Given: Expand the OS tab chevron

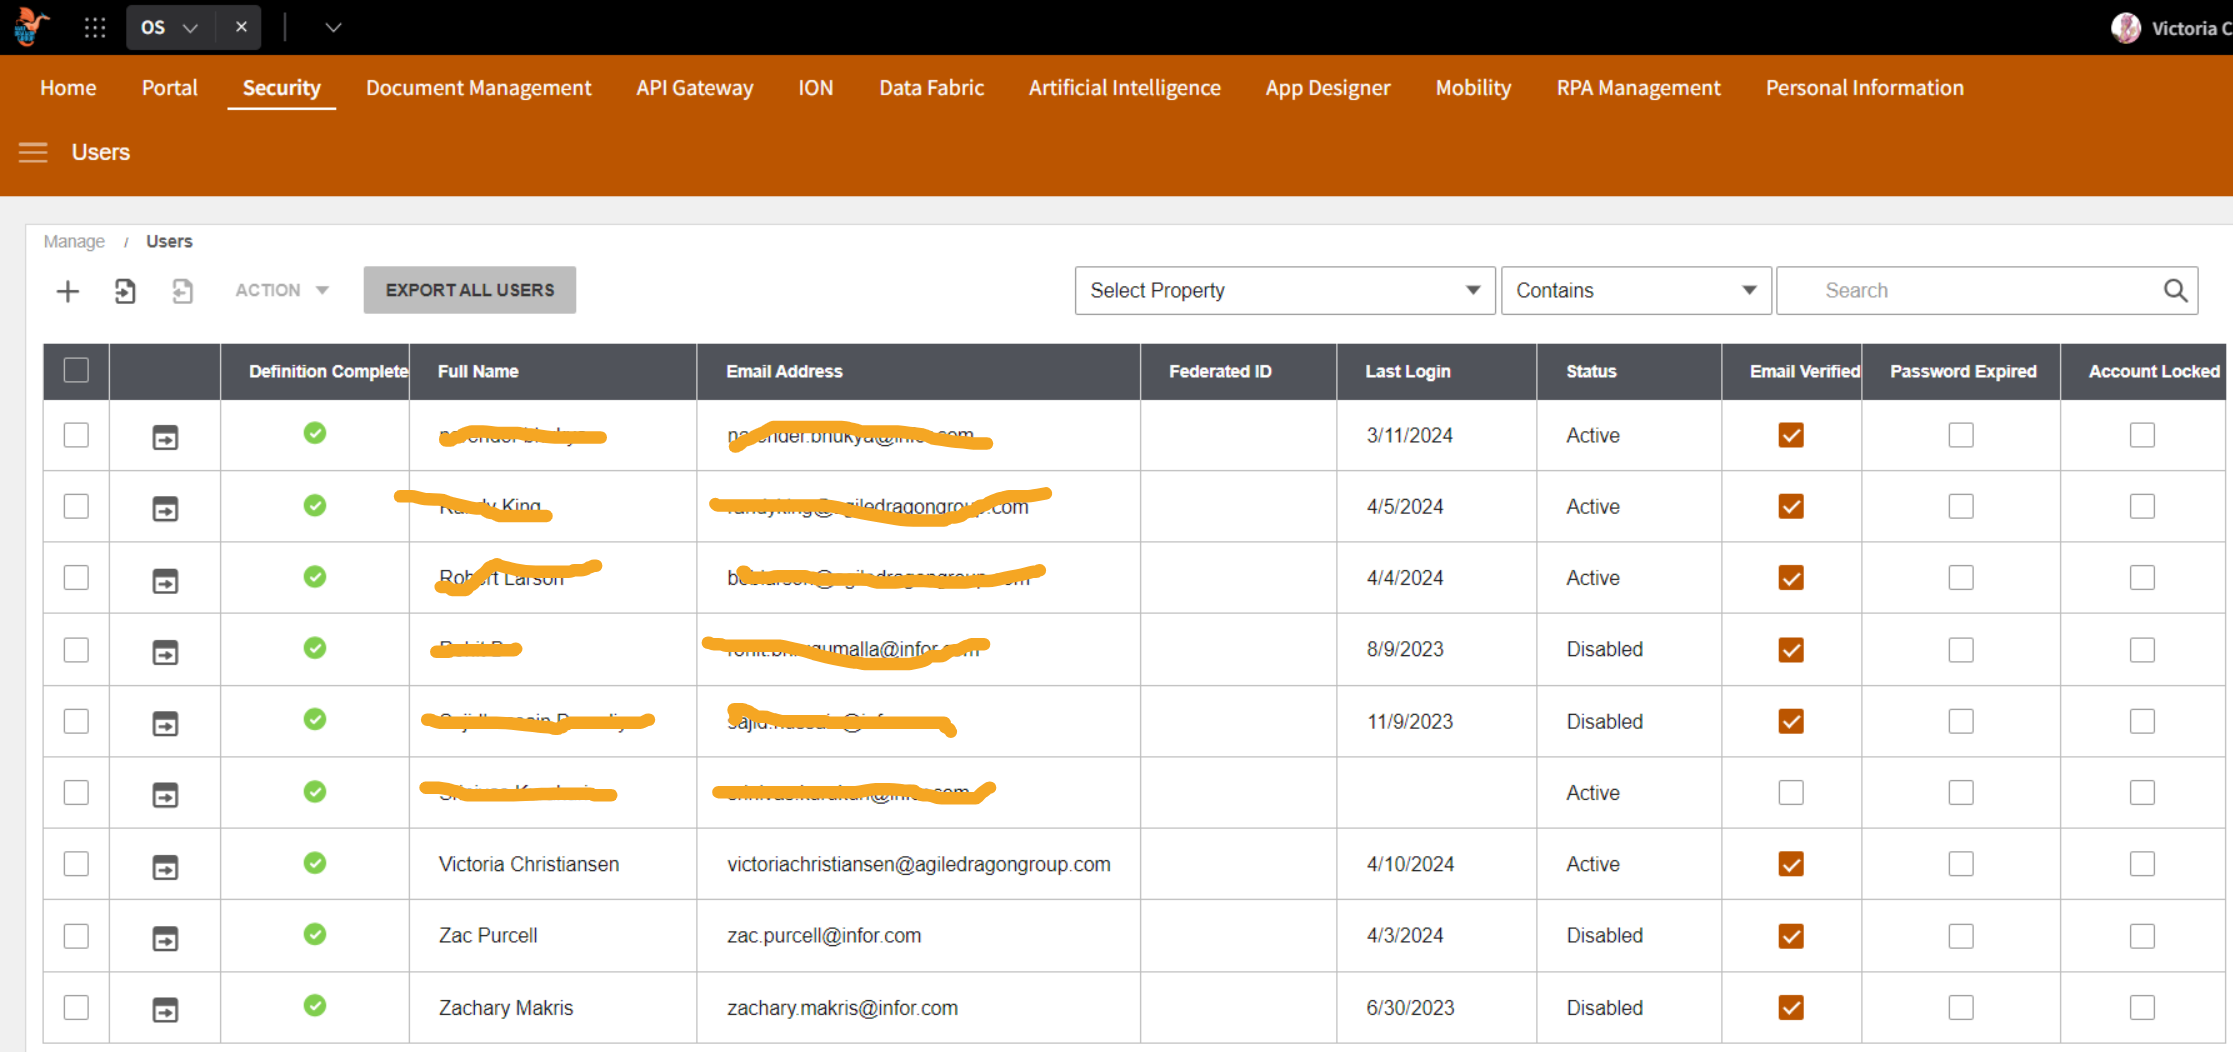Looking at the screenshot, I should tap(190, 28).
